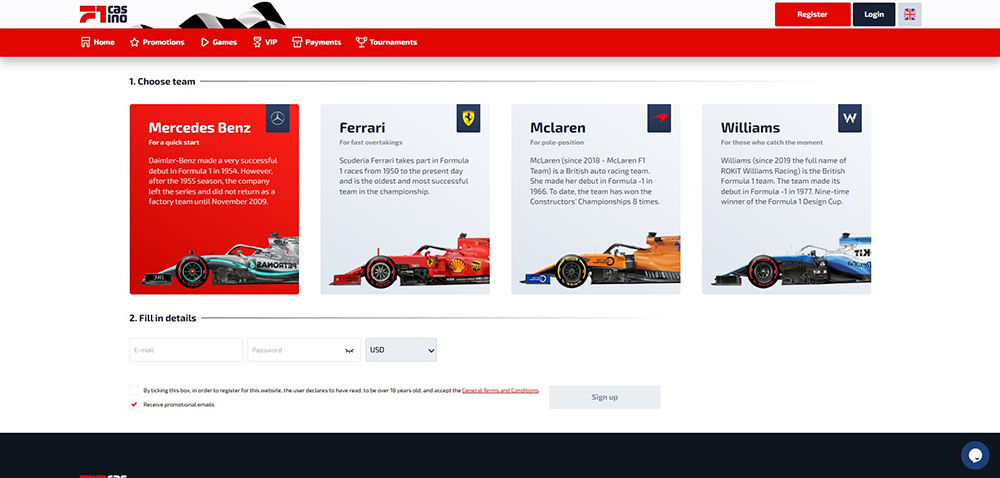Click the orange McLaren car image
1000x478 pixels.
pos(601,260)
